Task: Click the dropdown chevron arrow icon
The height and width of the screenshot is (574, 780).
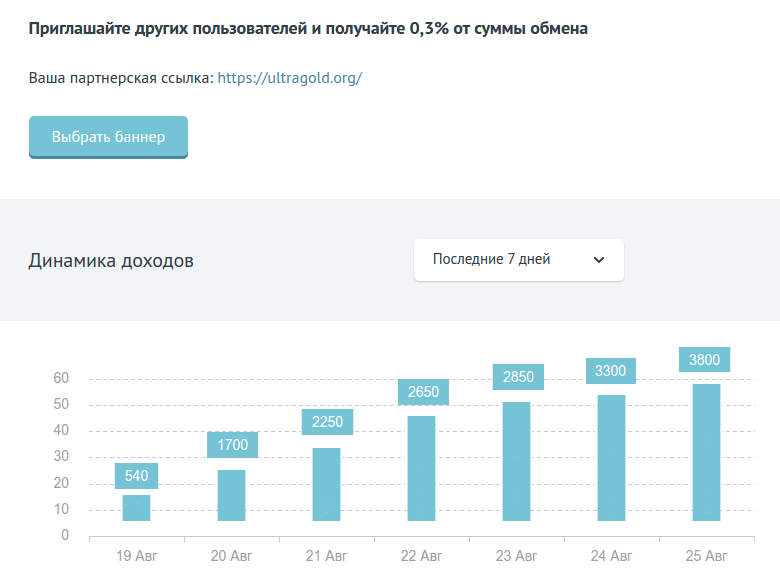Action: (x=599, y=260)
